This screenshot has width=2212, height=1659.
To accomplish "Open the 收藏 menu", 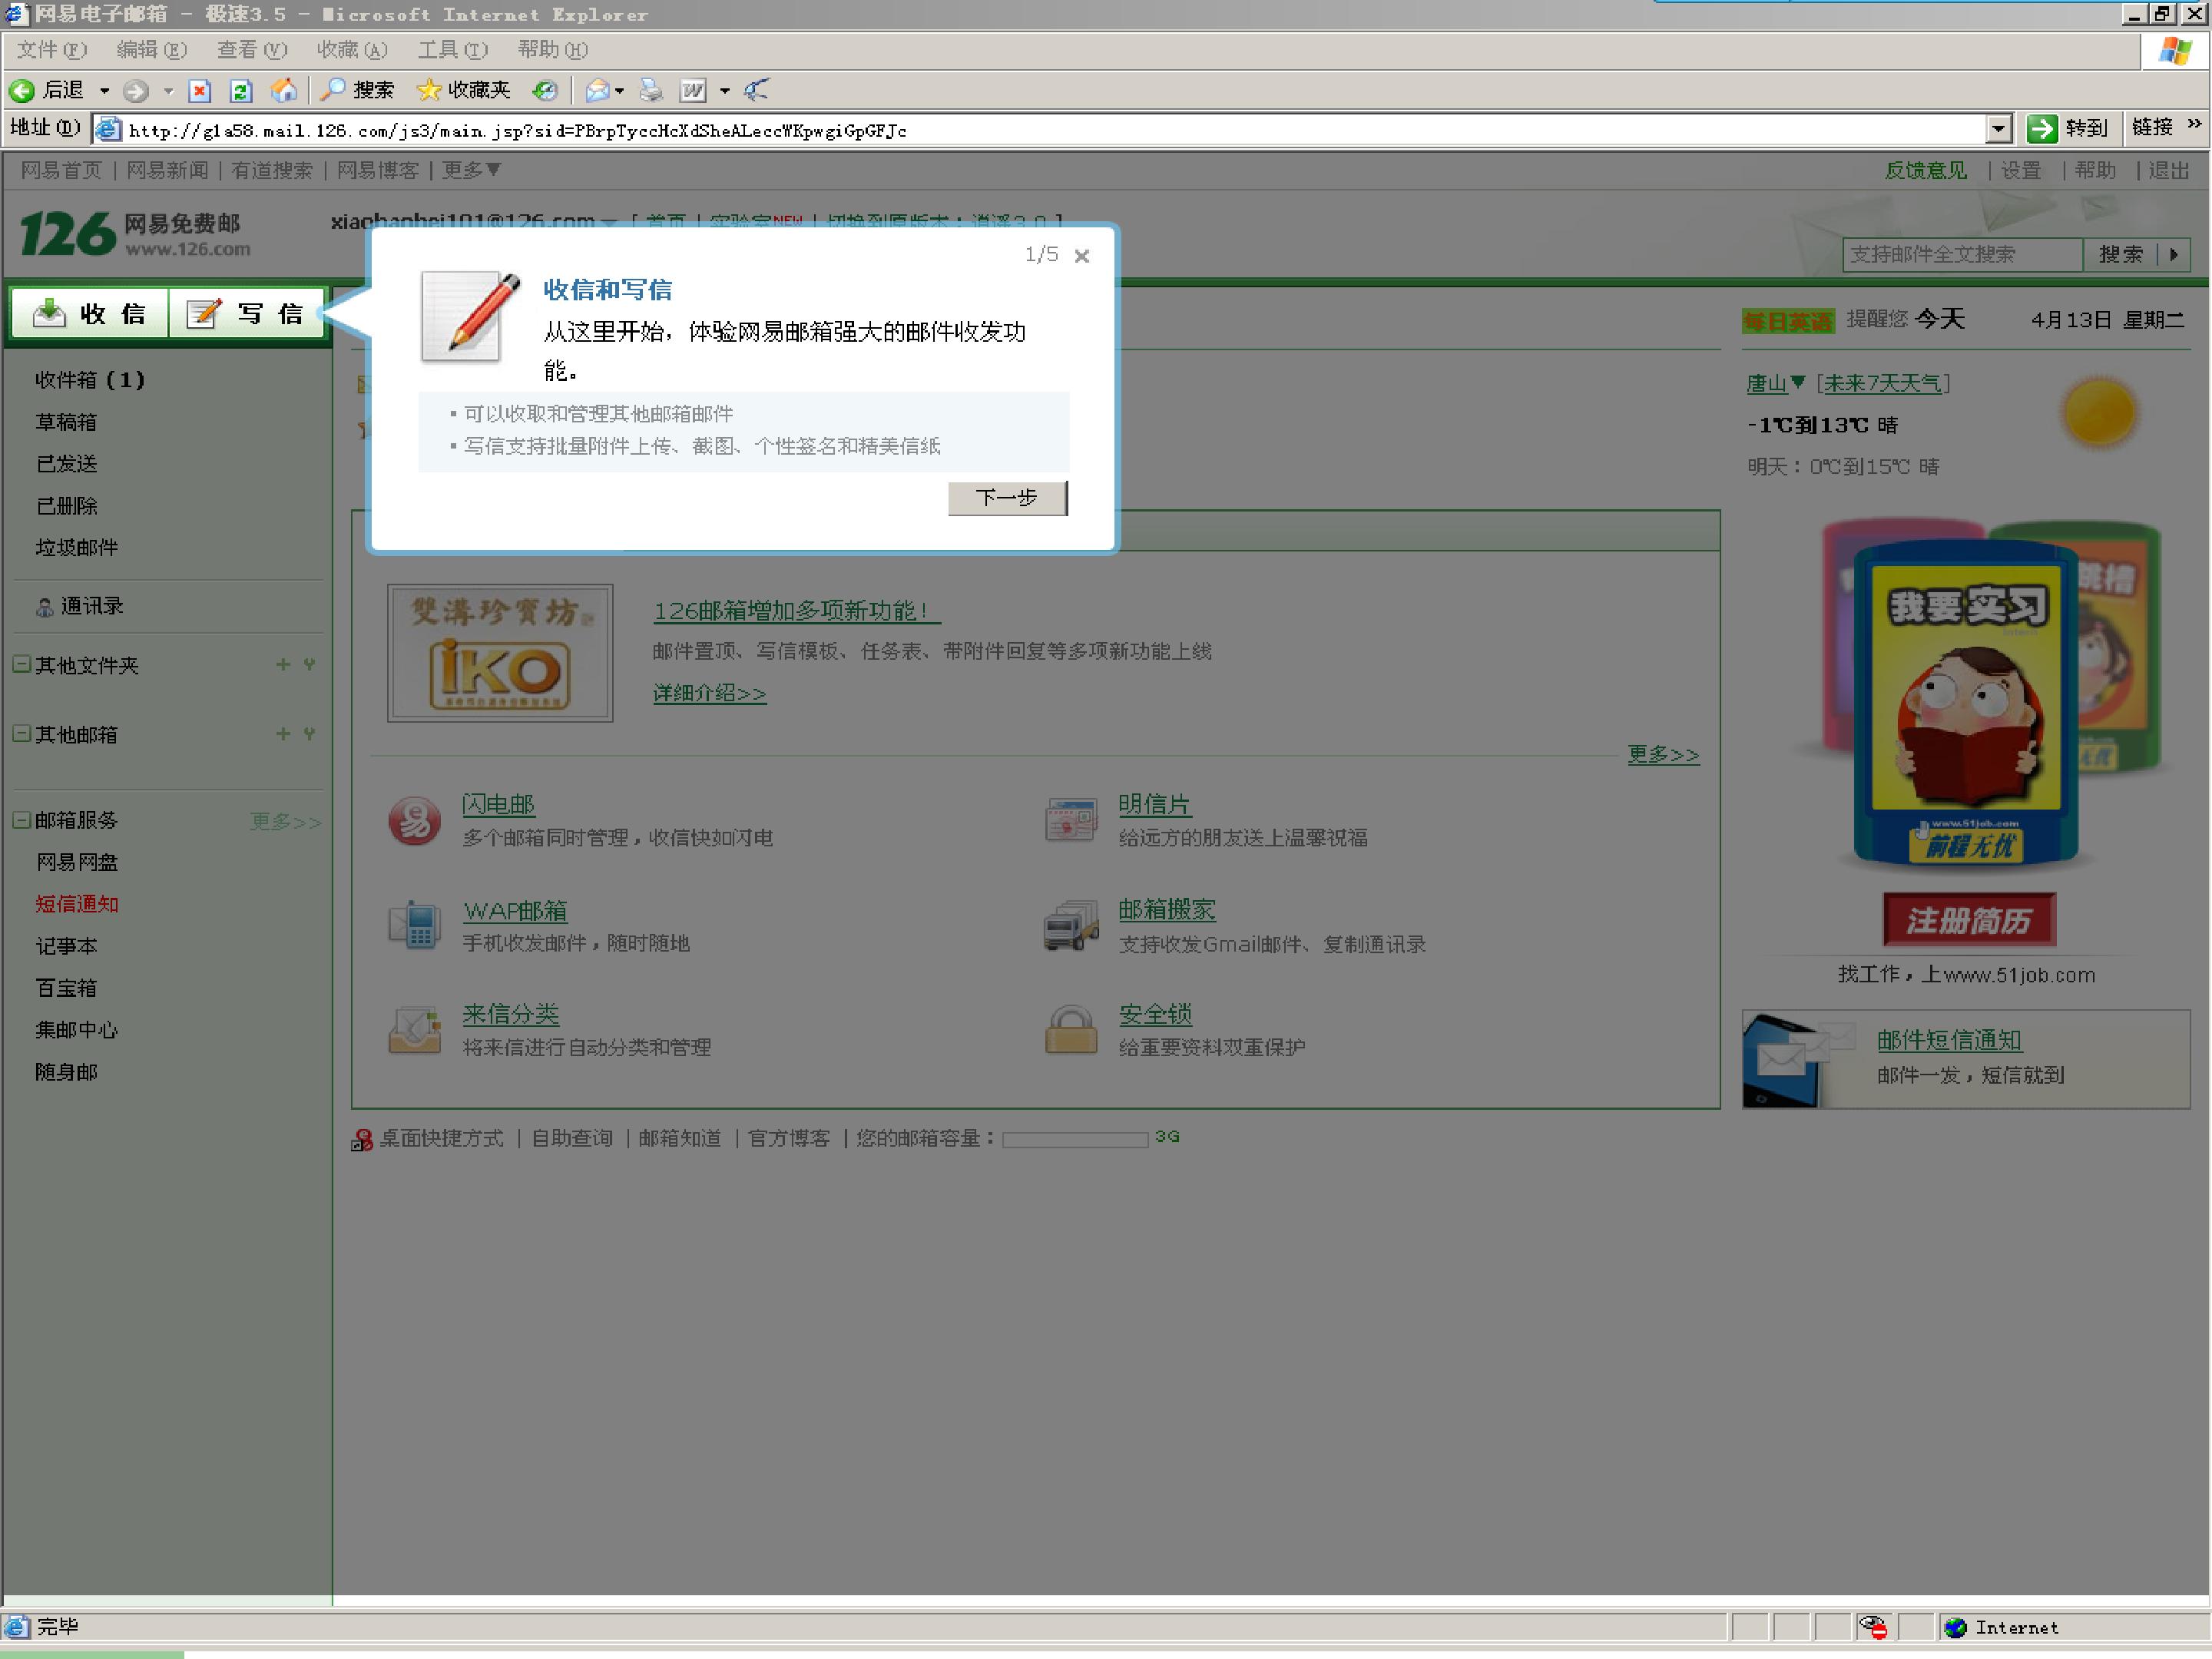I will click(x=352, y=49).
